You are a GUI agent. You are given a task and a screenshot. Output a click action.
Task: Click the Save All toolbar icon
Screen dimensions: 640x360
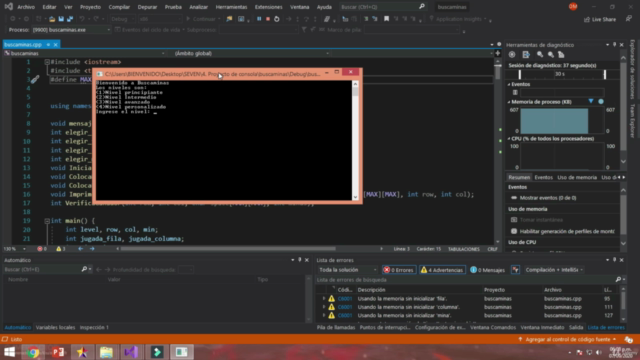click(70, 19)
